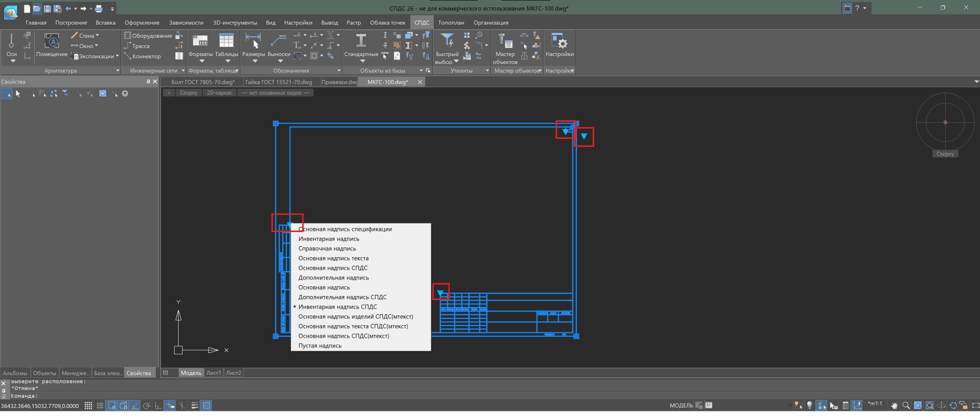Click the Zoom magnifier icon in status bar
The image size is (980, 420).
906,405
